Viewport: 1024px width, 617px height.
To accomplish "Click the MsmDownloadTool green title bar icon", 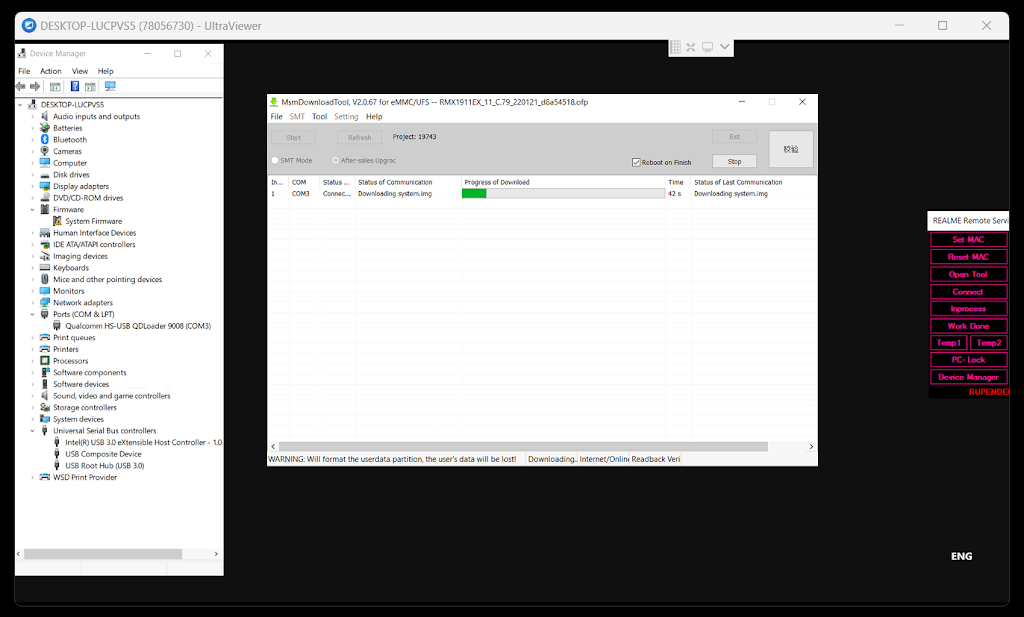I will (x=274, y=102).
